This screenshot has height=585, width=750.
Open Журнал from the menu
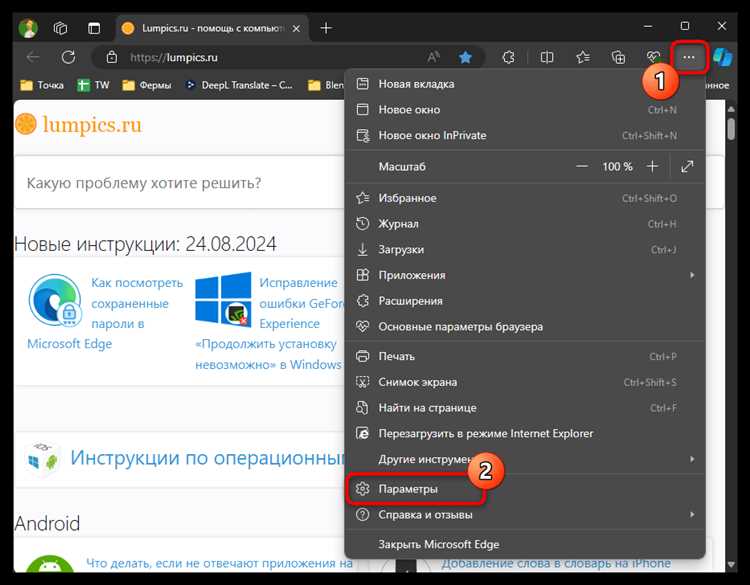tap(525, 224)
